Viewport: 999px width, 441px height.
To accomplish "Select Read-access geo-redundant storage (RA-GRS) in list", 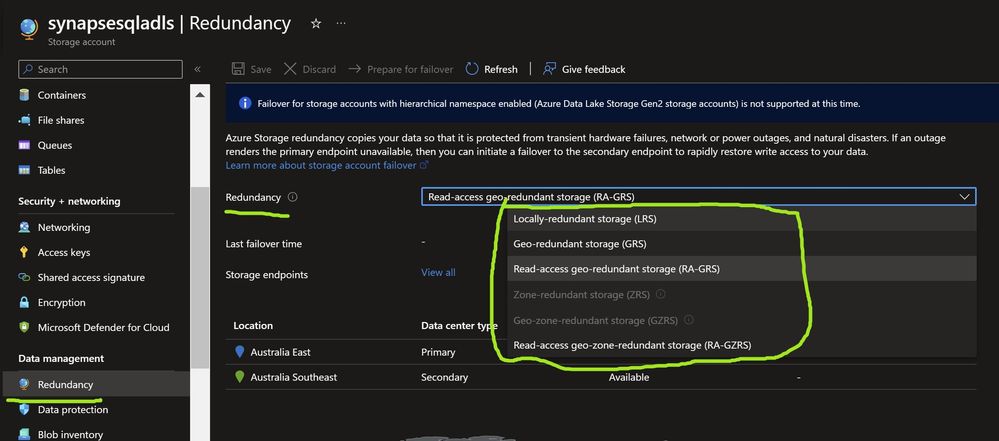I will [x=742, y=269].
